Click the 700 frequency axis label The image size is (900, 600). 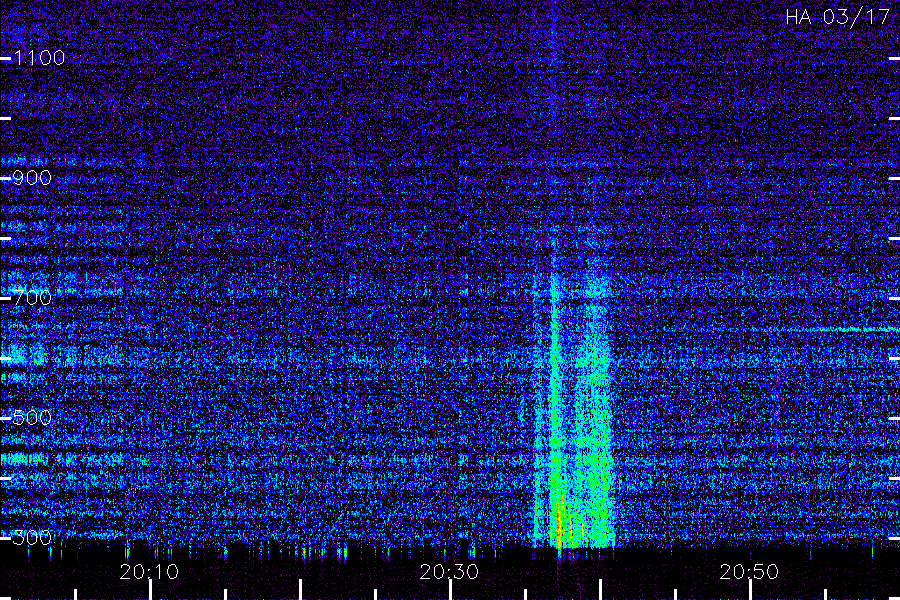click(32, 297)
